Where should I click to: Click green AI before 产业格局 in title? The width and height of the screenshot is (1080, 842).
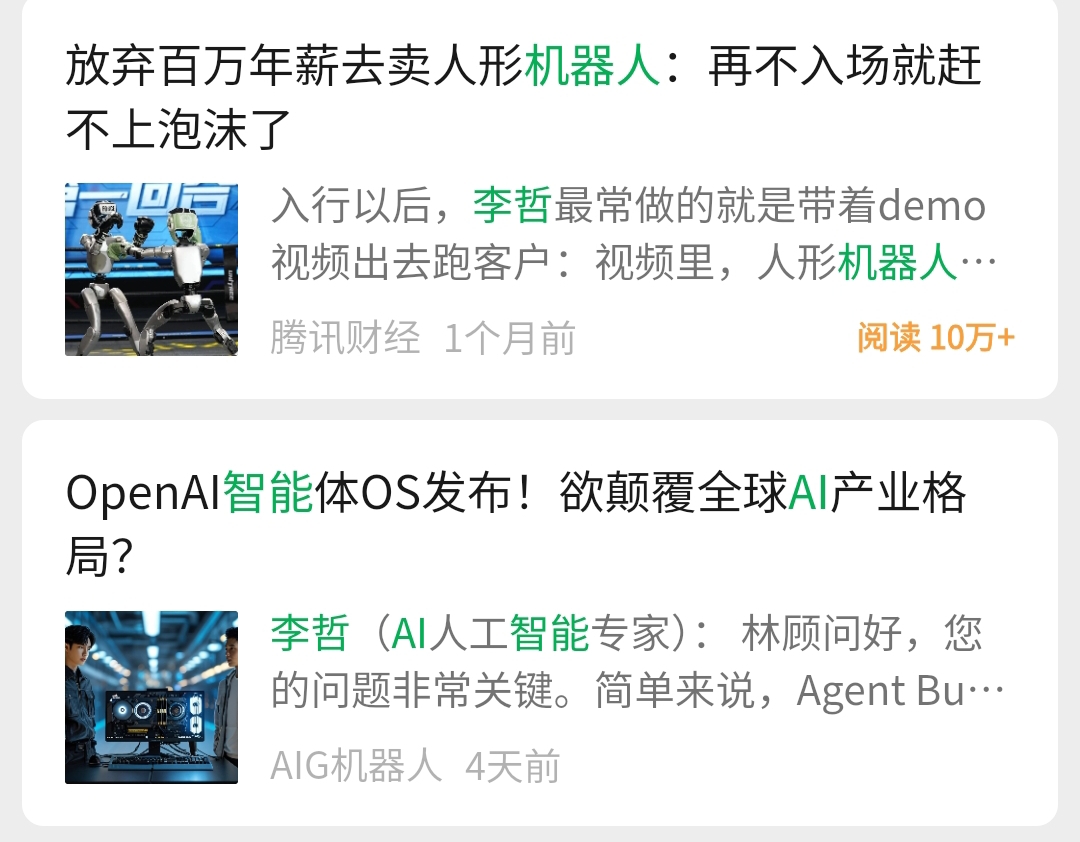tap(808, 493)
